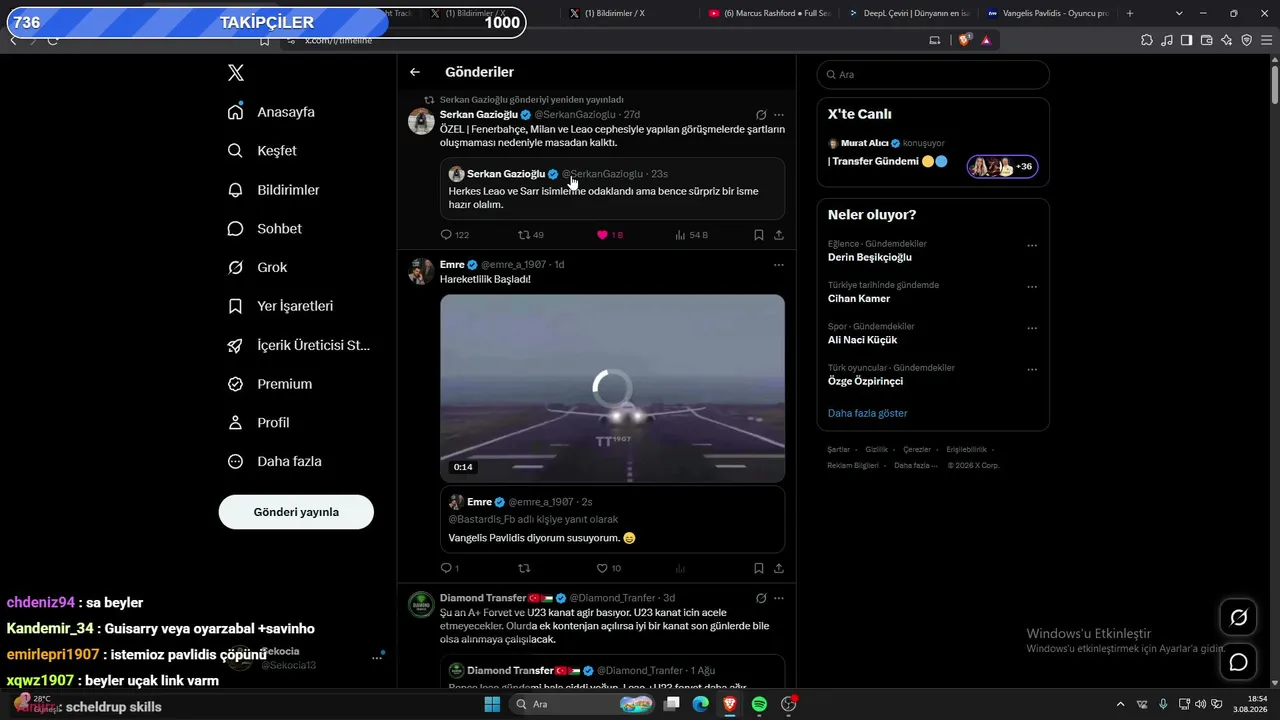The height and width of the screenshot is (720, 1280).
Task: Click the X search field Ara
Action: (933, 75)
